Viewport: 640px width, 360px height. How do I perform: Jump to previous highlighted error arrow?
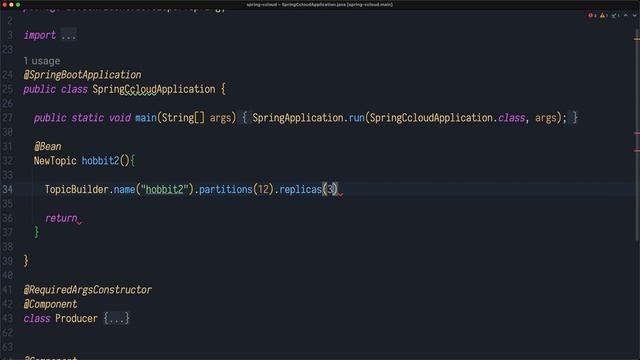click(626, 16)
